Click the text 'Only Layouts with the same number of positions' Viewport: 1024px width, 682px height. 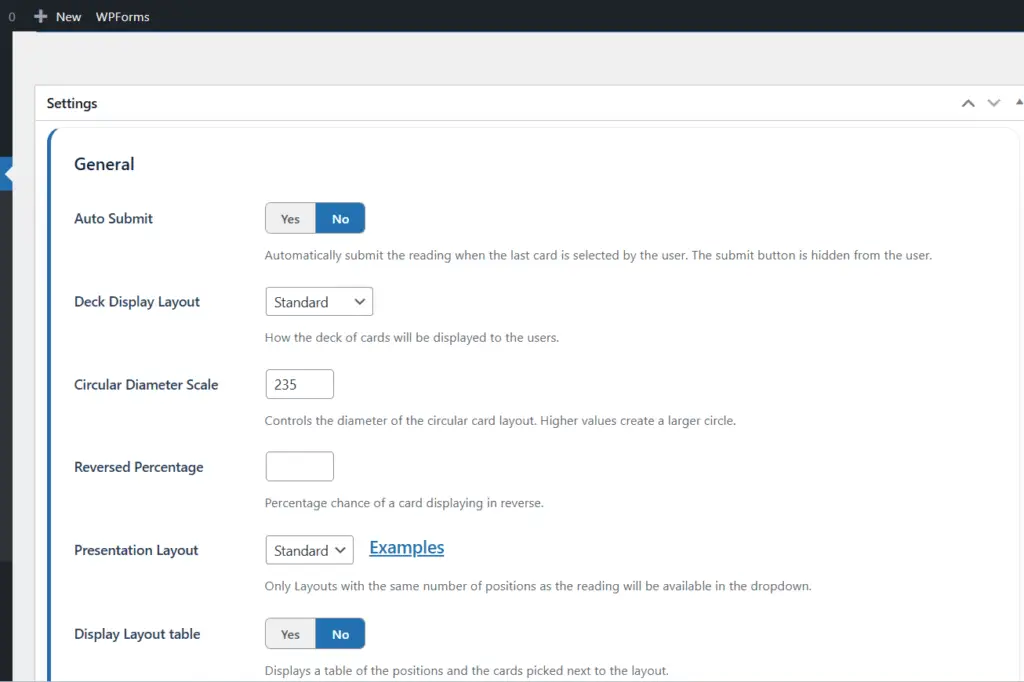[x=538, y=586]
